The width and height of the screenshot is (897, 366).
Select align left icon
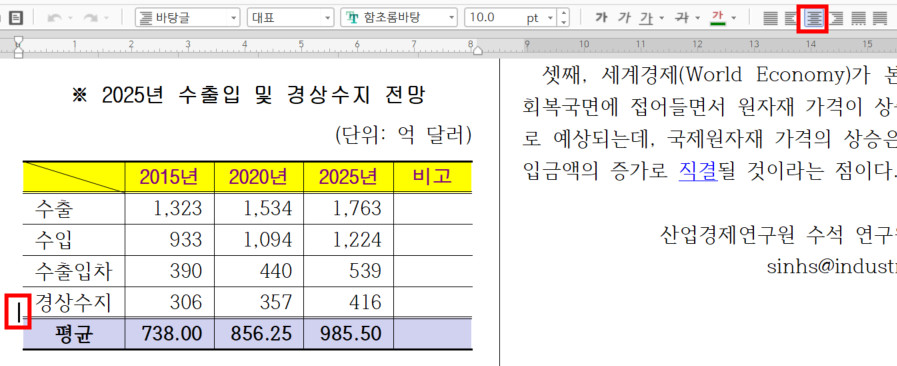(x=792, y=18)
